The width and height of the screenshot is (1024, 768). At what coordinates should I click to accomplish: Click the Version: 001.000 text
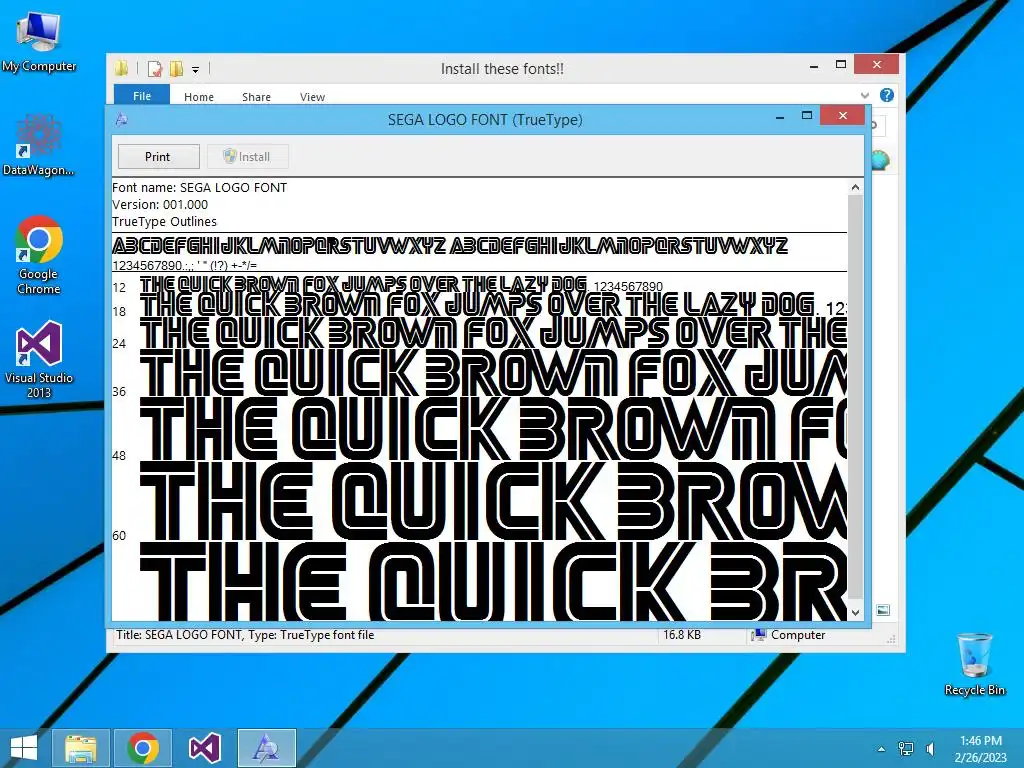(160, 204)
